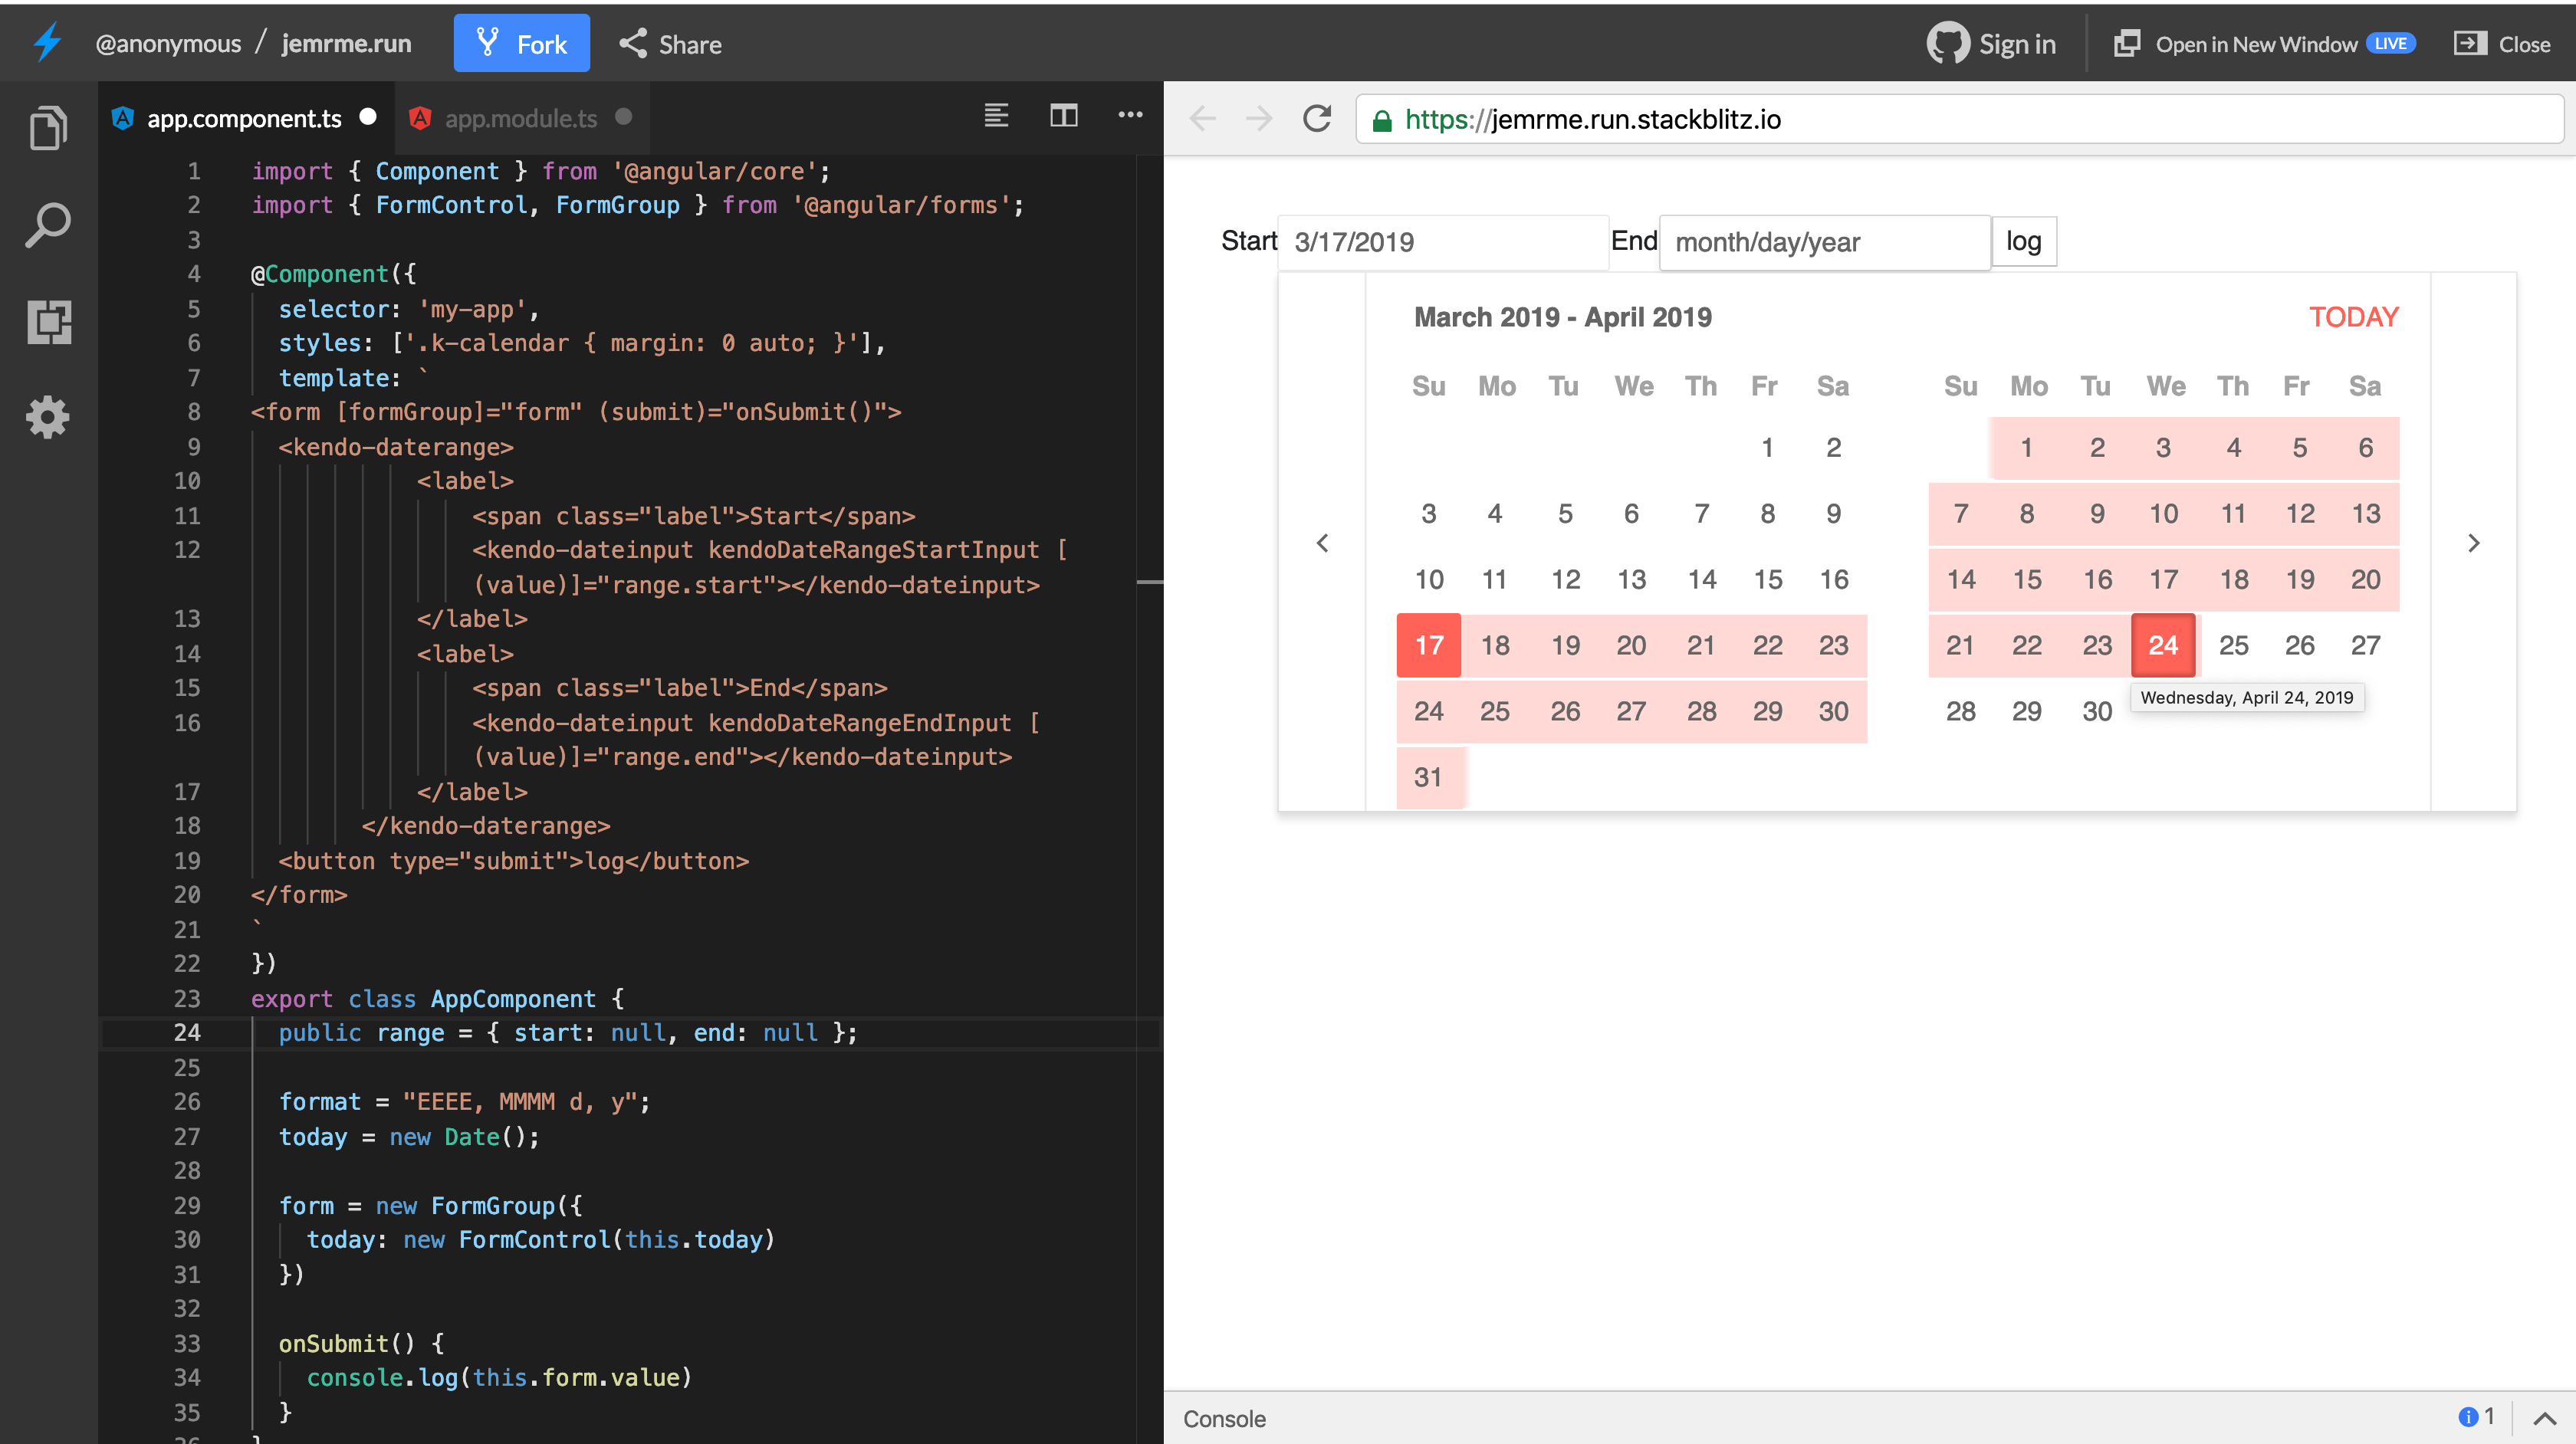
Task: Sign in with GitHub
Action: point(1991,43)
